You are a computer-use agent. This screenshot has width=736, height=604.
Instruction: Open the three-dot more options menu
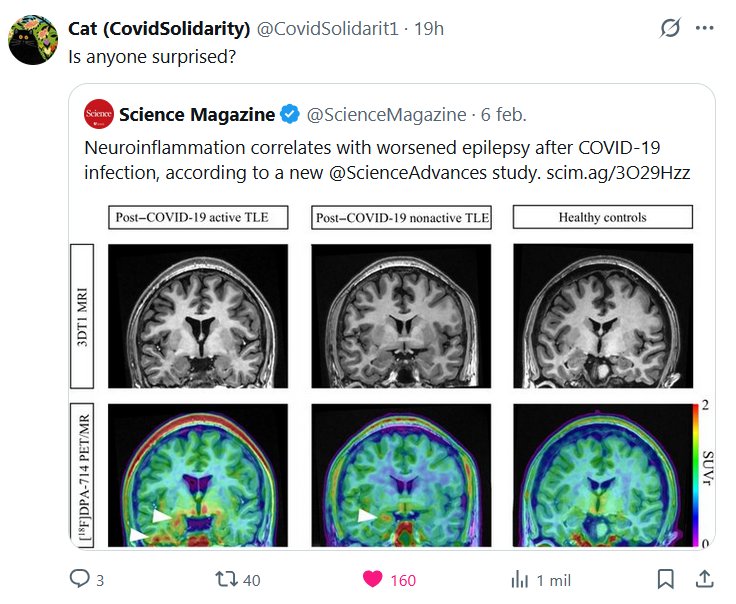(705, 28)
